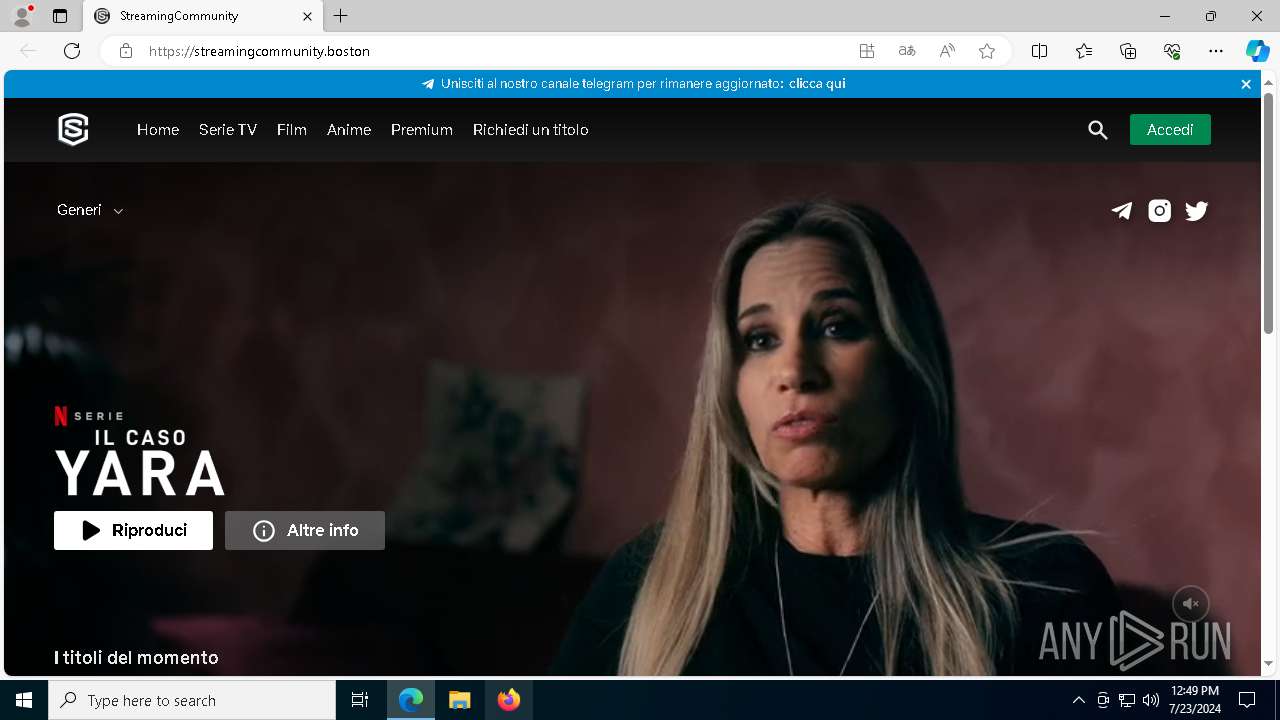Click the translate page icon
The width and height of the screenshot is (1280, 720).
click(907, 51)
